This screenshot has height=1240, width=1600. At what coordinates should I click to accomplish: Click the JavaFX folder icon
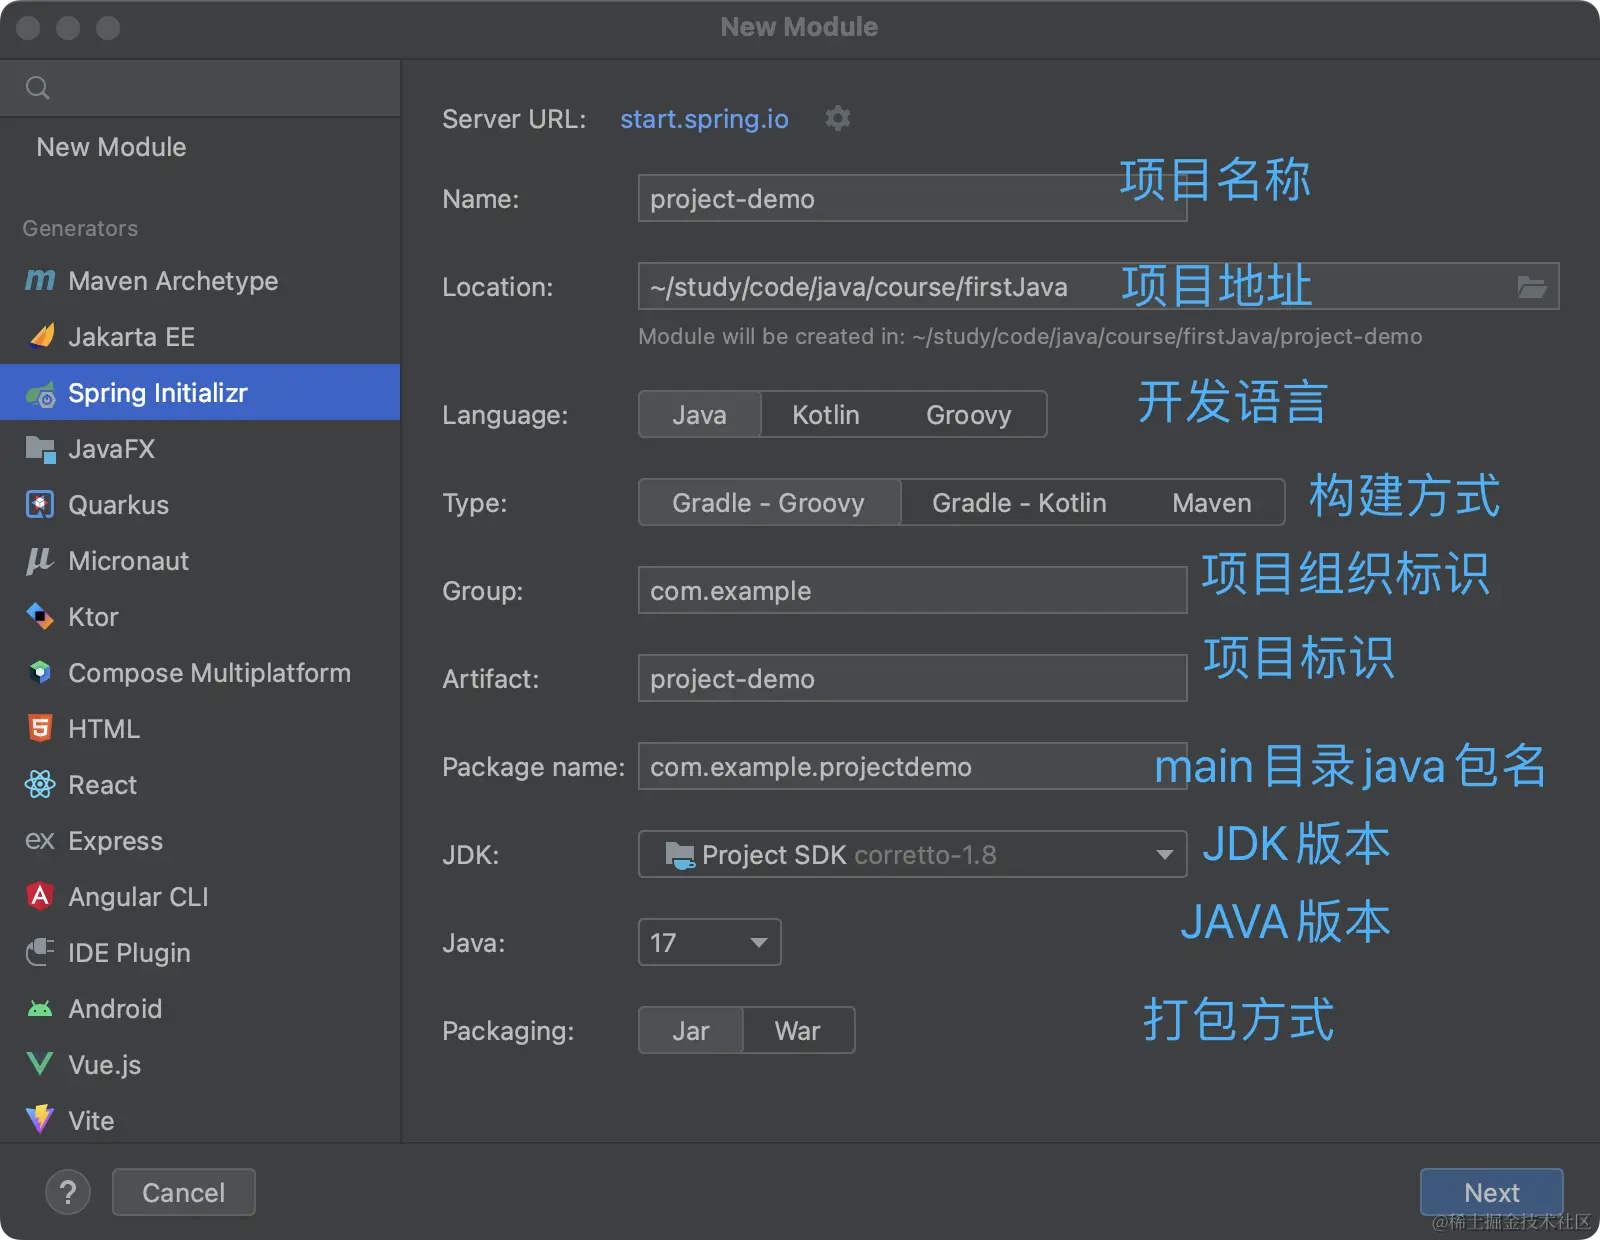pyautogui.click(x=40, y=450)
